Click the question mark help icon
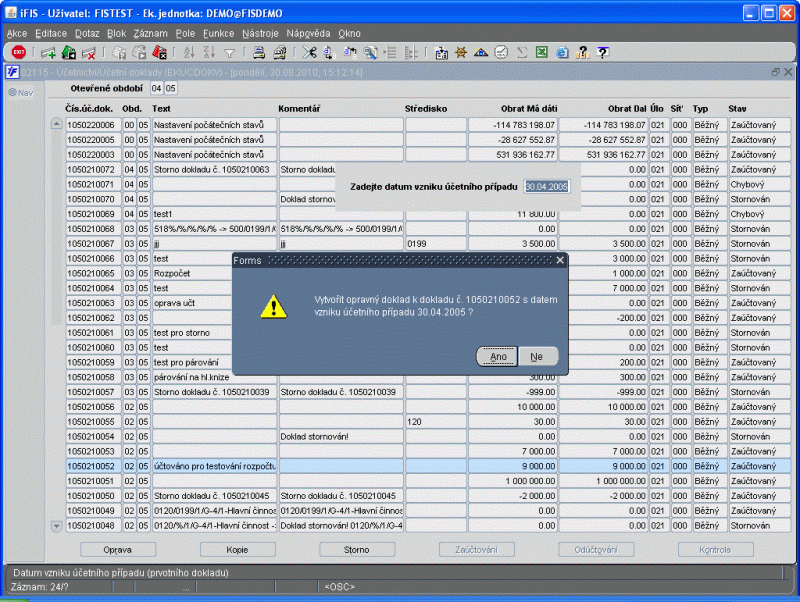This screenshot has width=800, height=602. point(603,52)
